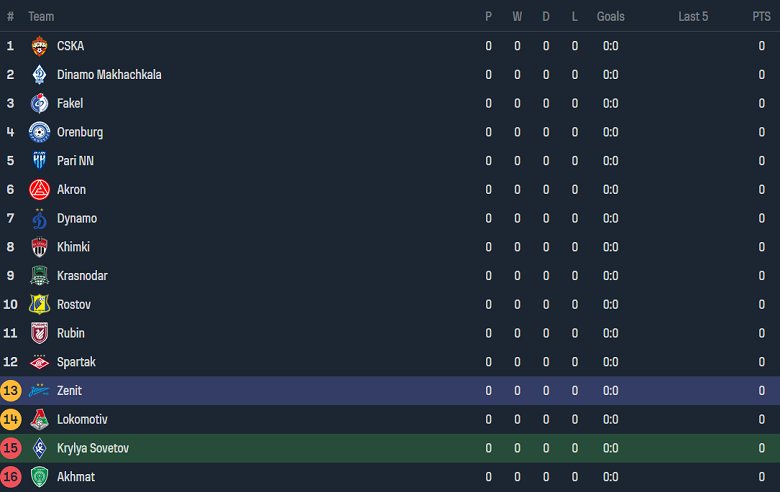Screen dimensions: 780x492
Task: Click the Lokomotiv club crest
Action: click(39, 420)
